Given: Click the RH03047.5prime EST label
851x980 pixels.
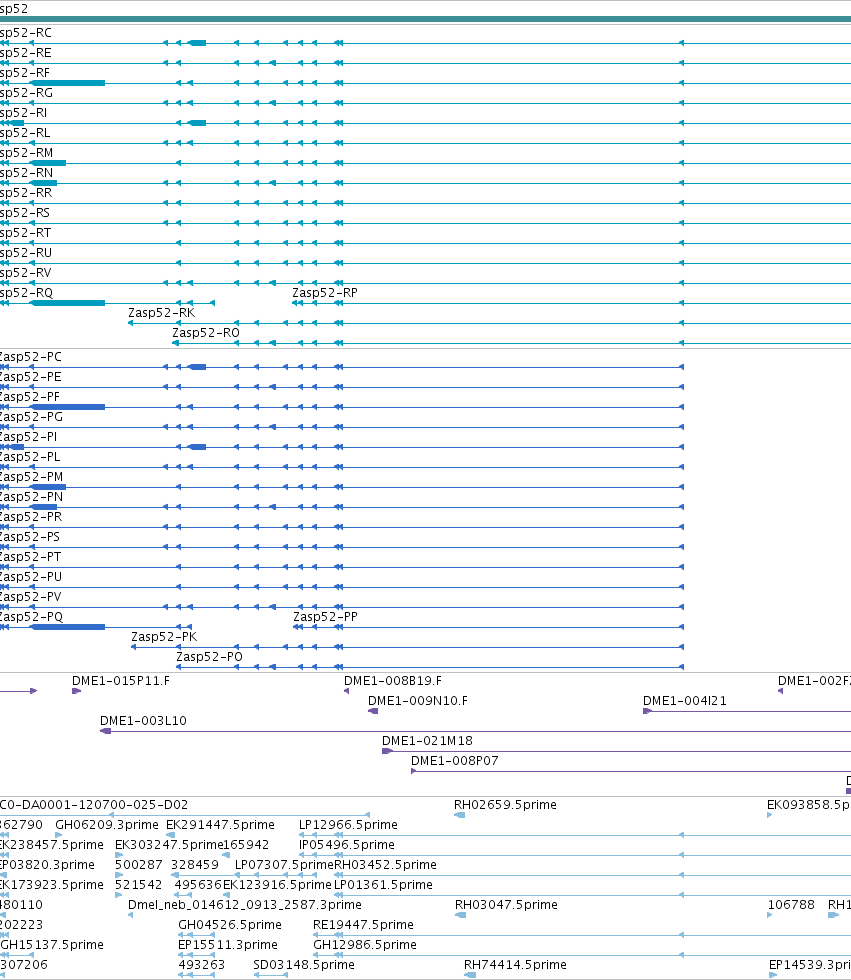Looking at the screenshot, I should coord(506,904).
